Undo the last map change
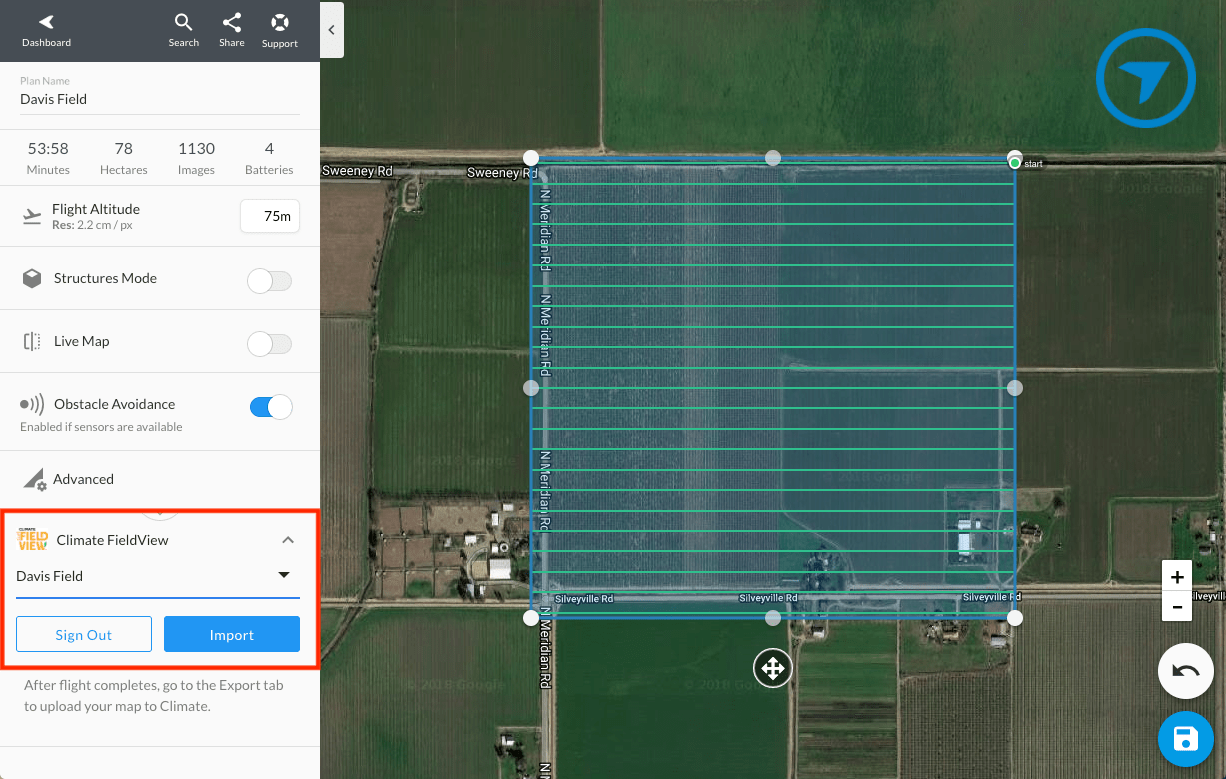The image size is (1226, 779). [1185, 671]
